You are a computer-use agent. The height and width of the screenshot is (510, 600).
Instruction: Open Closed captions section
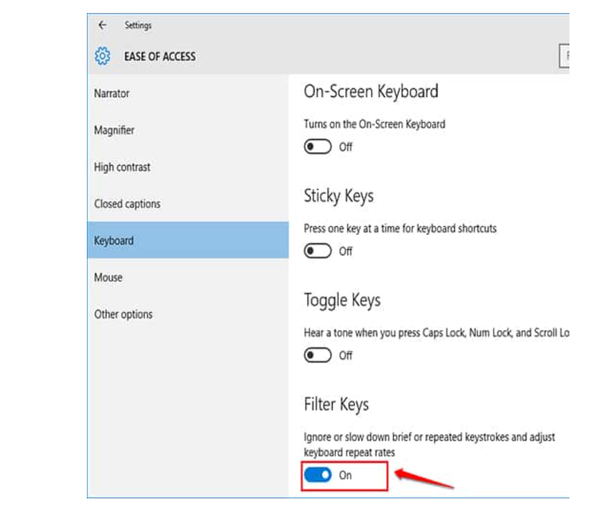pyautogui.click(x=127, y=204)
